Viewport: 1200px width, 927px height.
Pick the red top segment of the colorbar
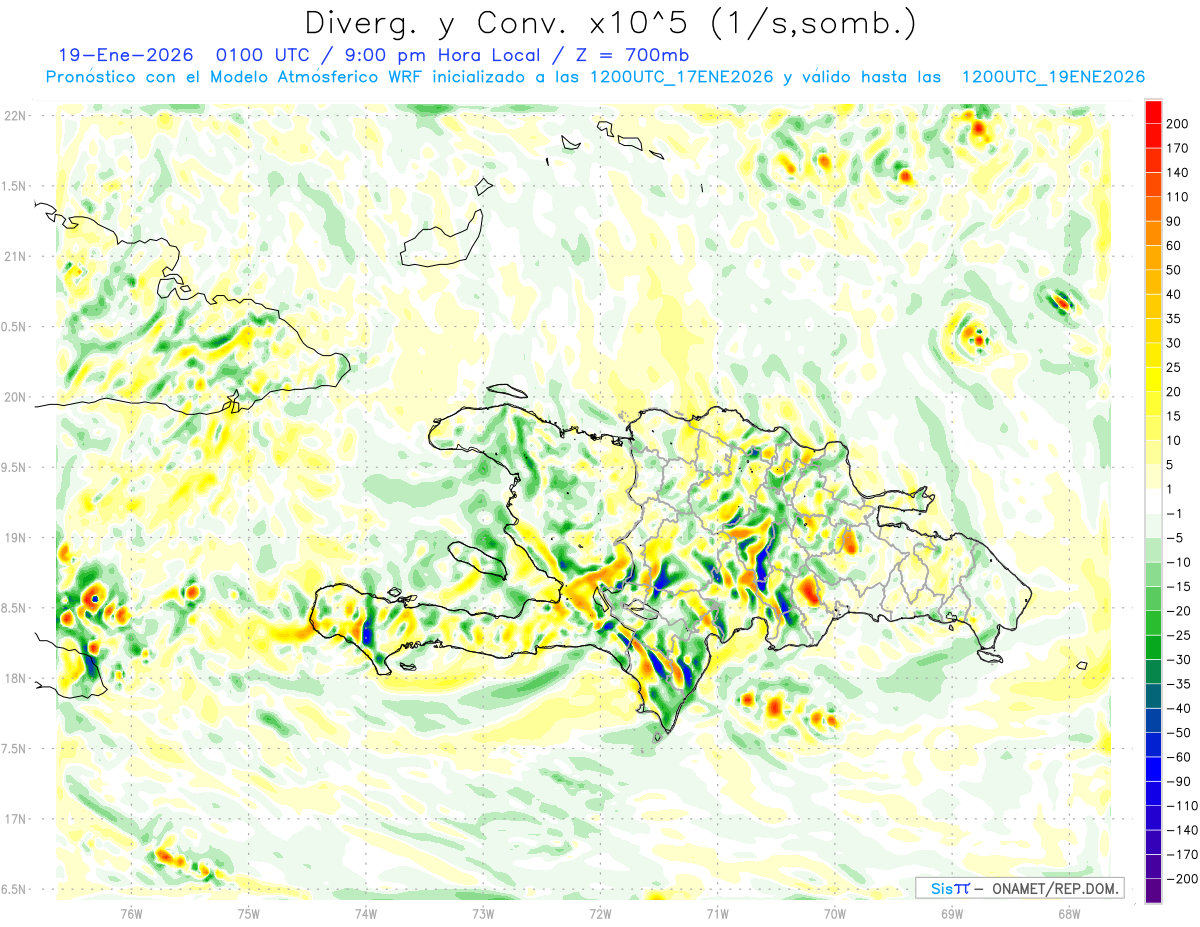coord(1154,112)
